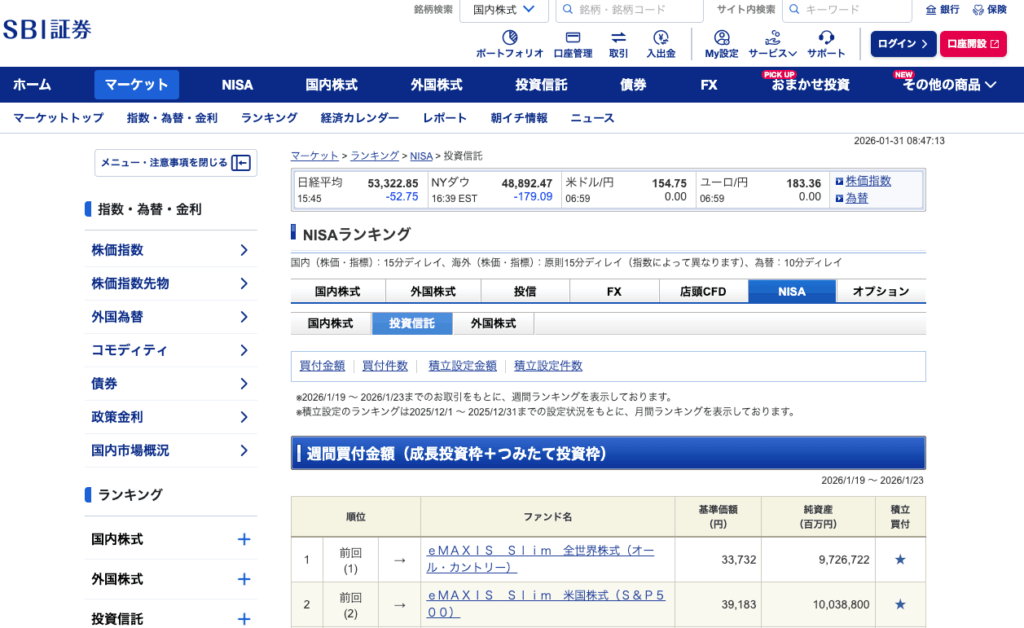Click the サポート headset icon
This screenshot has width=1024, height=628.
tap(826, 44)
